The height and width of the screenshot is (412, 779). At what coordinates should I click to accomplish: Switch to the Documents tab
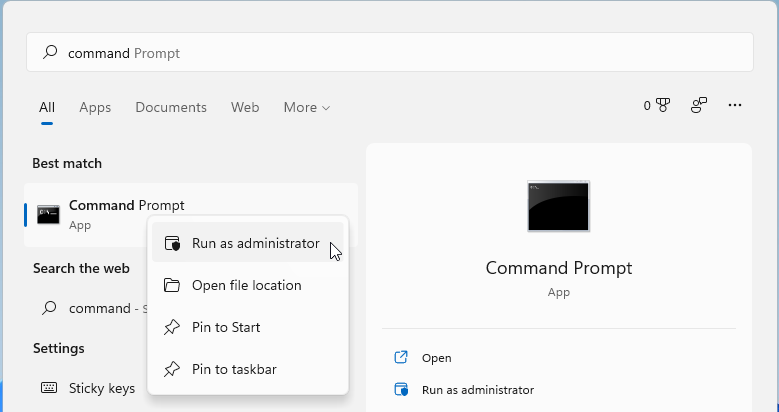[171, 107]
